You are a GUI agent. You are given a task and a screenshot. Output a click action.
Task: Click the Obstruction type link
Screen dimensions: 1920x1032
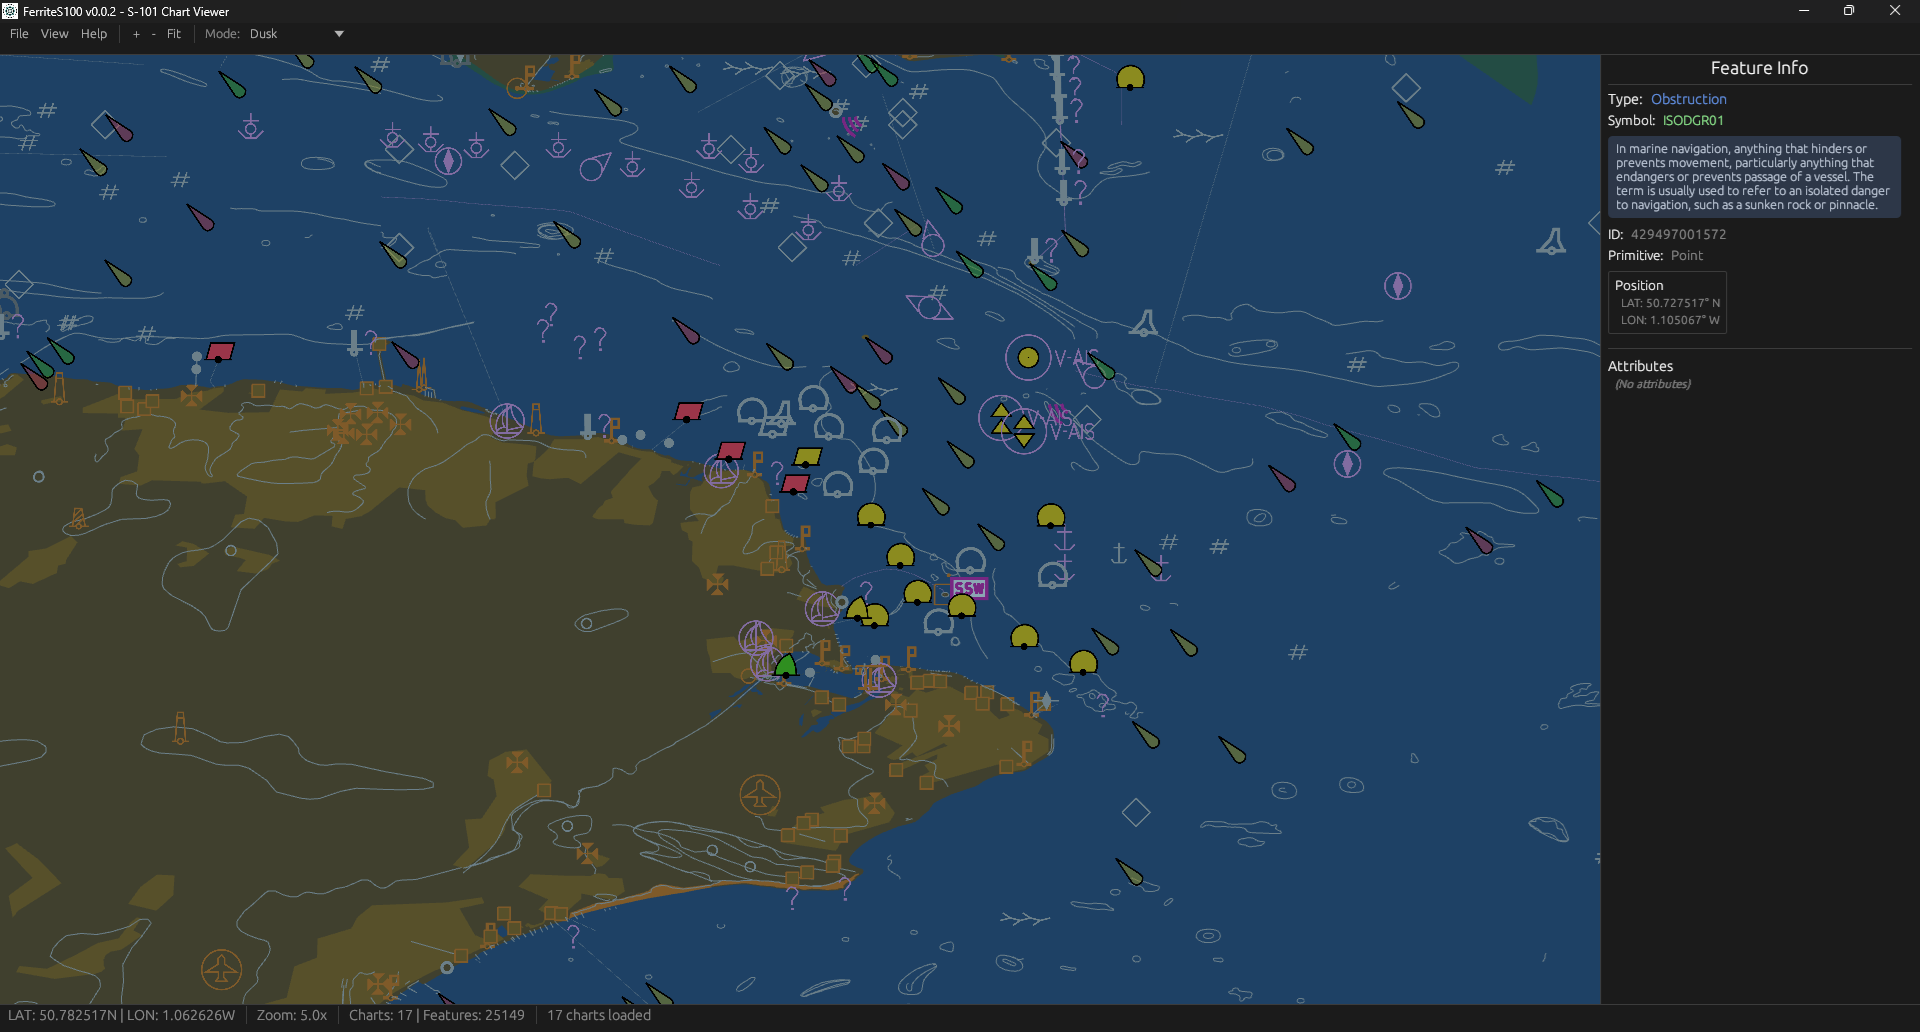[x=1688, y=99]
